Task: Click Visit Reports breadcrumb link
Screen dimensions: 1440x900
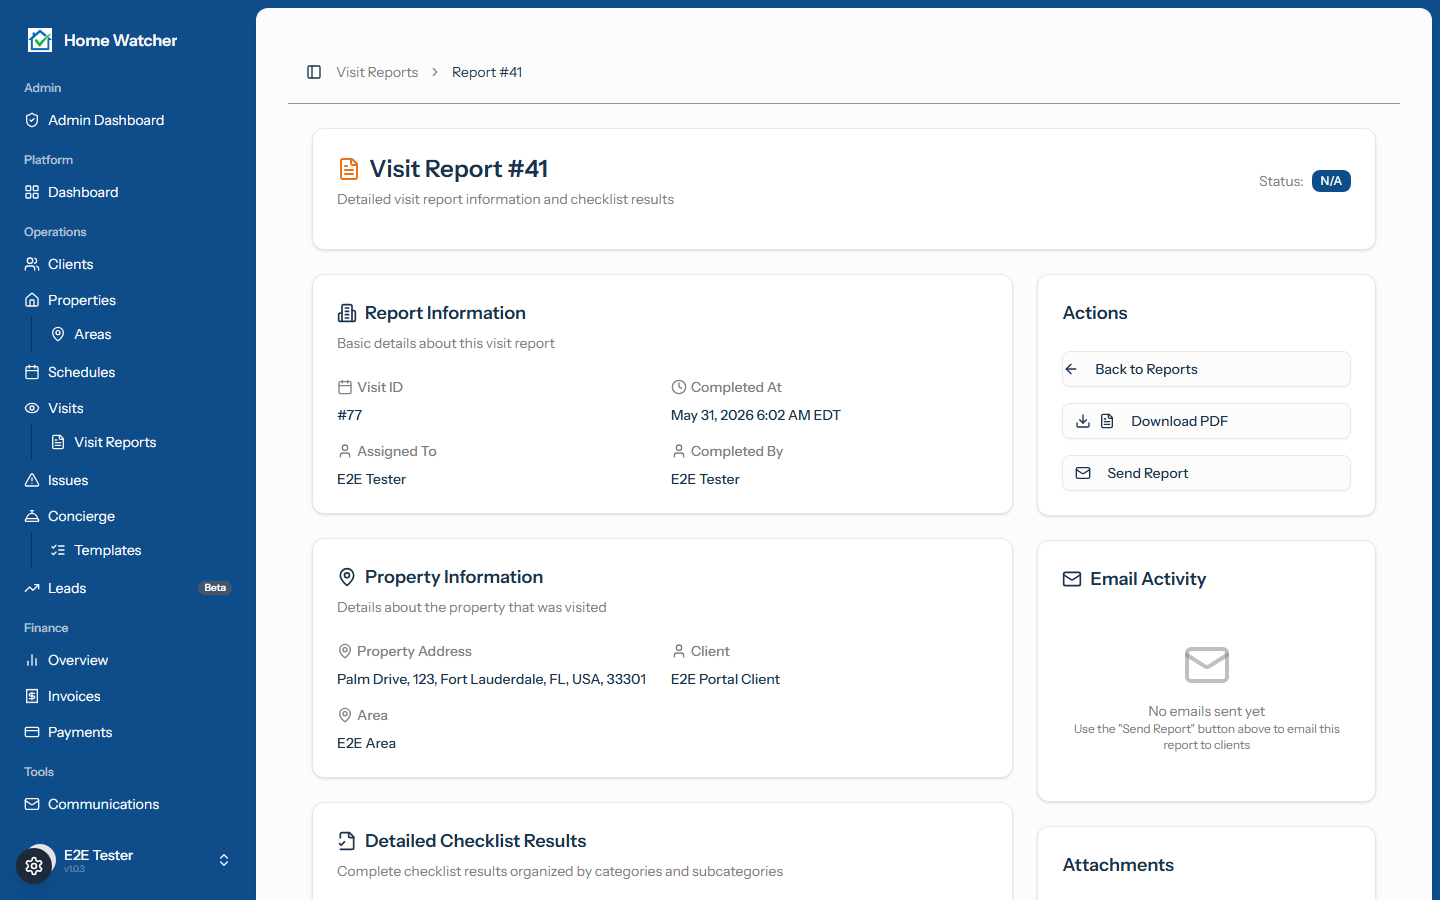Action: pos(377,72)
